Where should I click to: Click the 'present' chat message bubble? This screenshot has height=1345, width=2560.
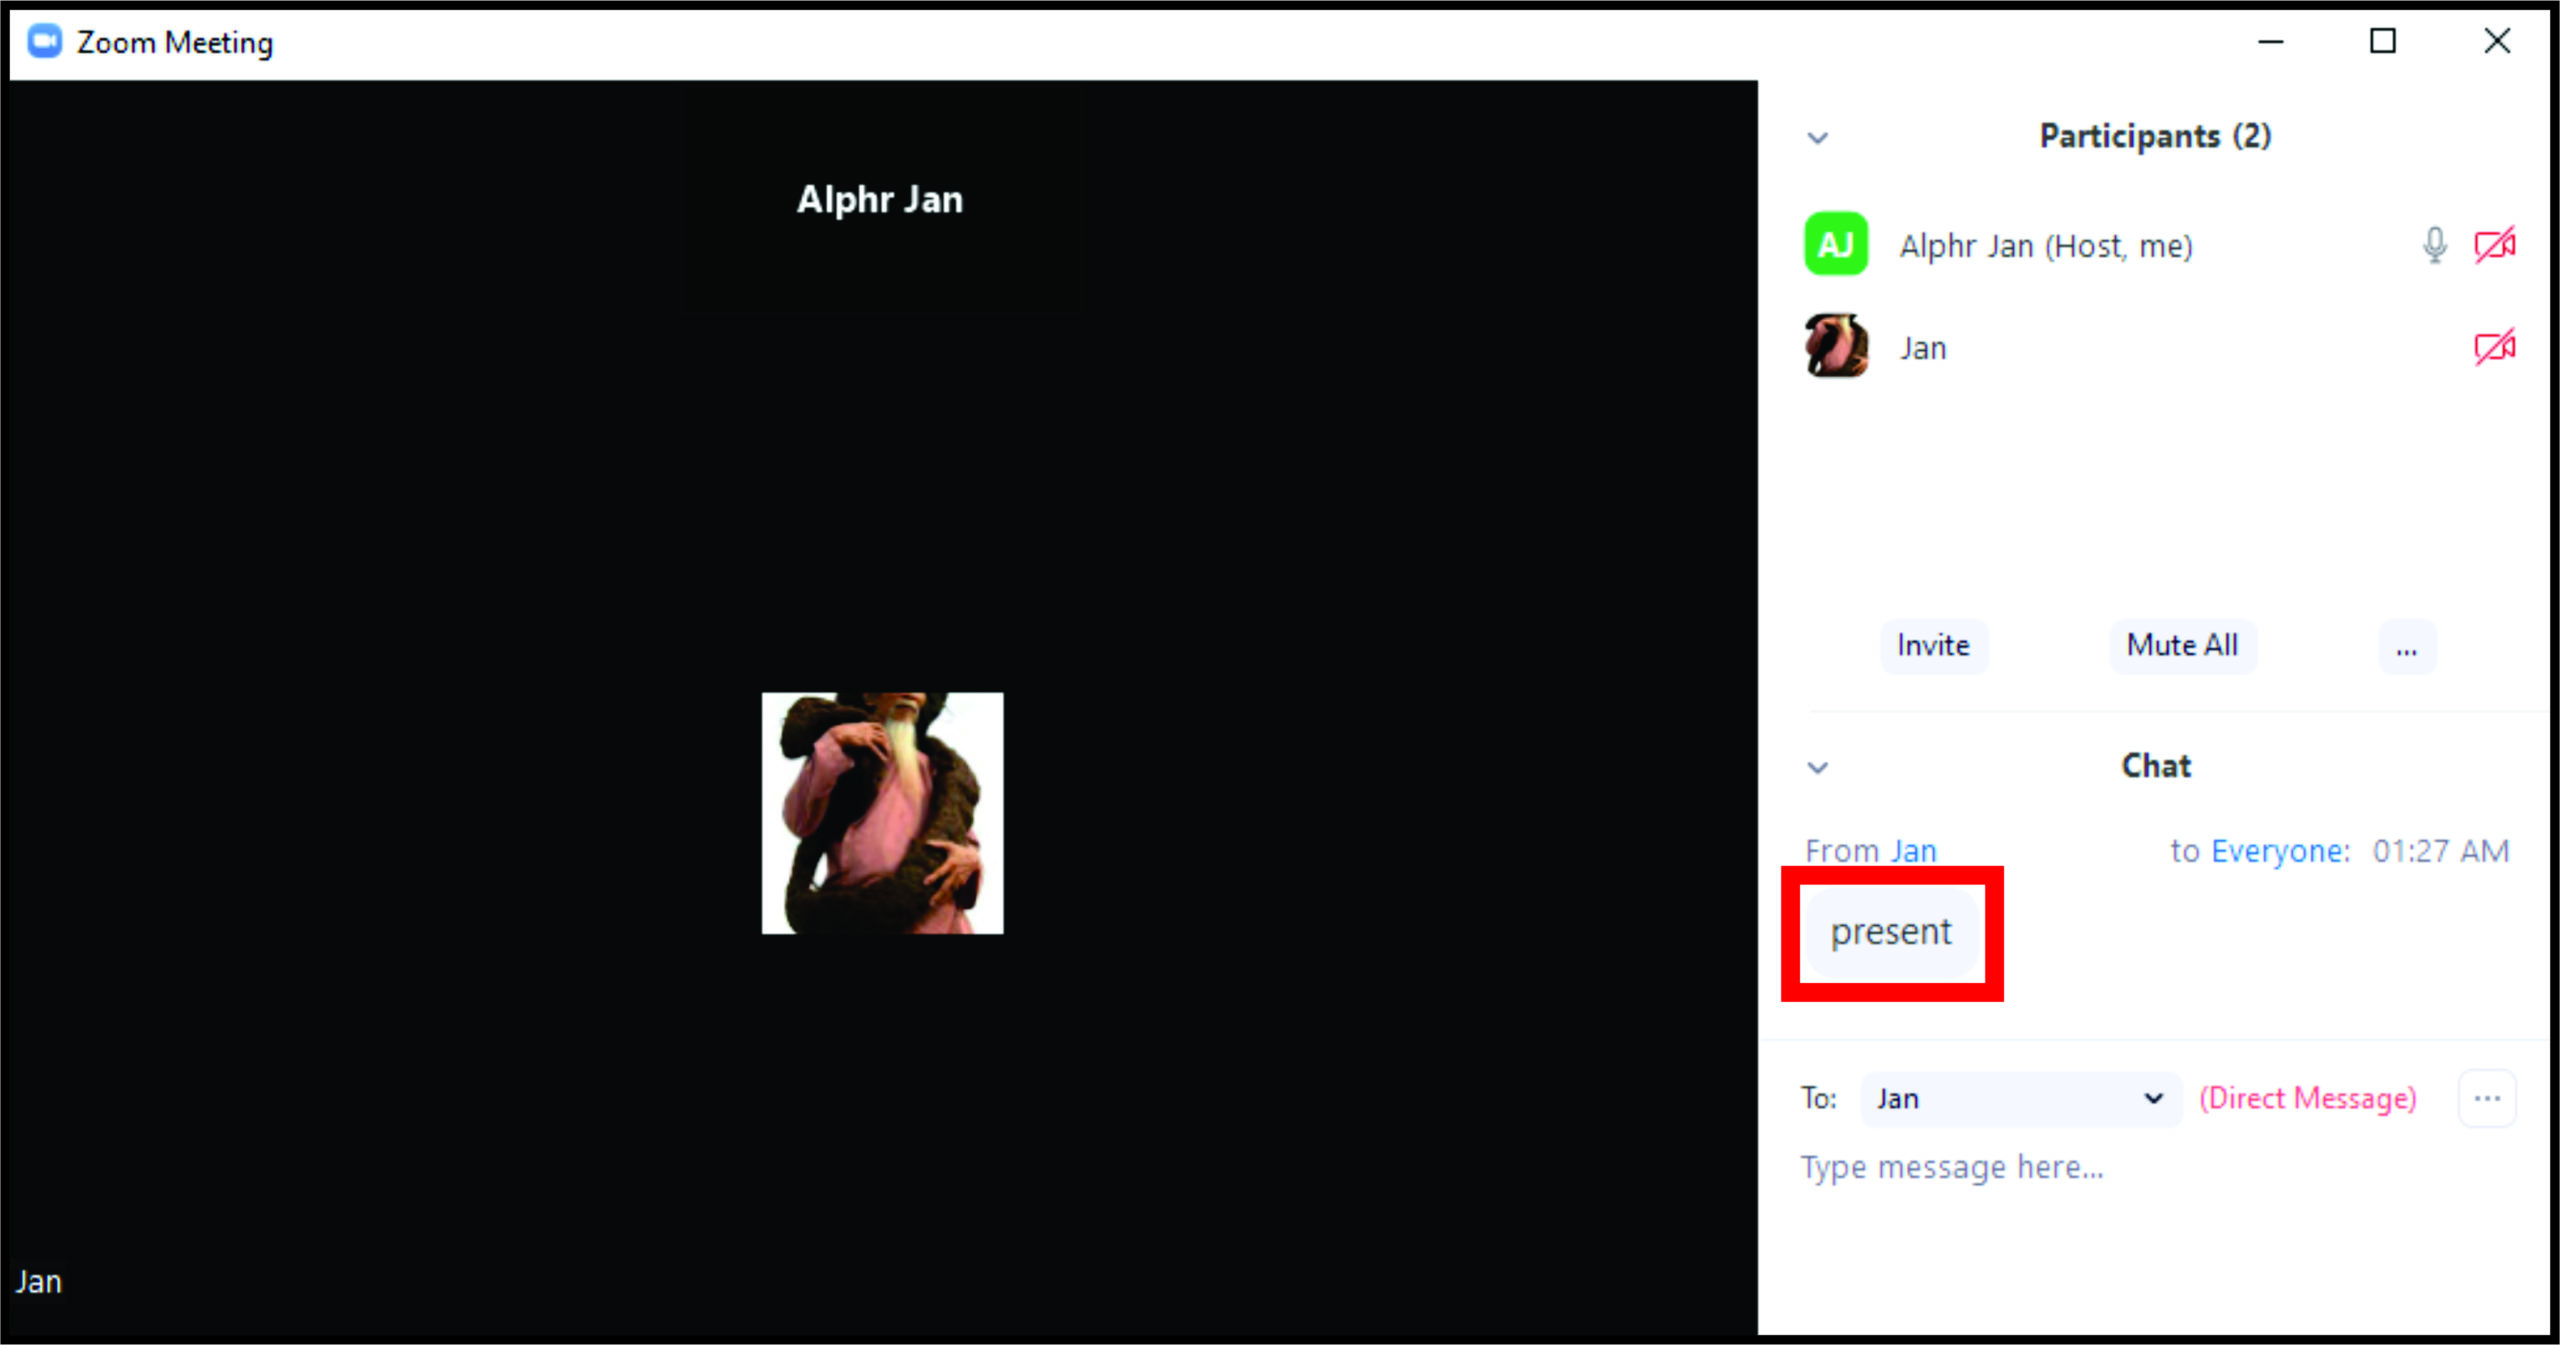1891,932
